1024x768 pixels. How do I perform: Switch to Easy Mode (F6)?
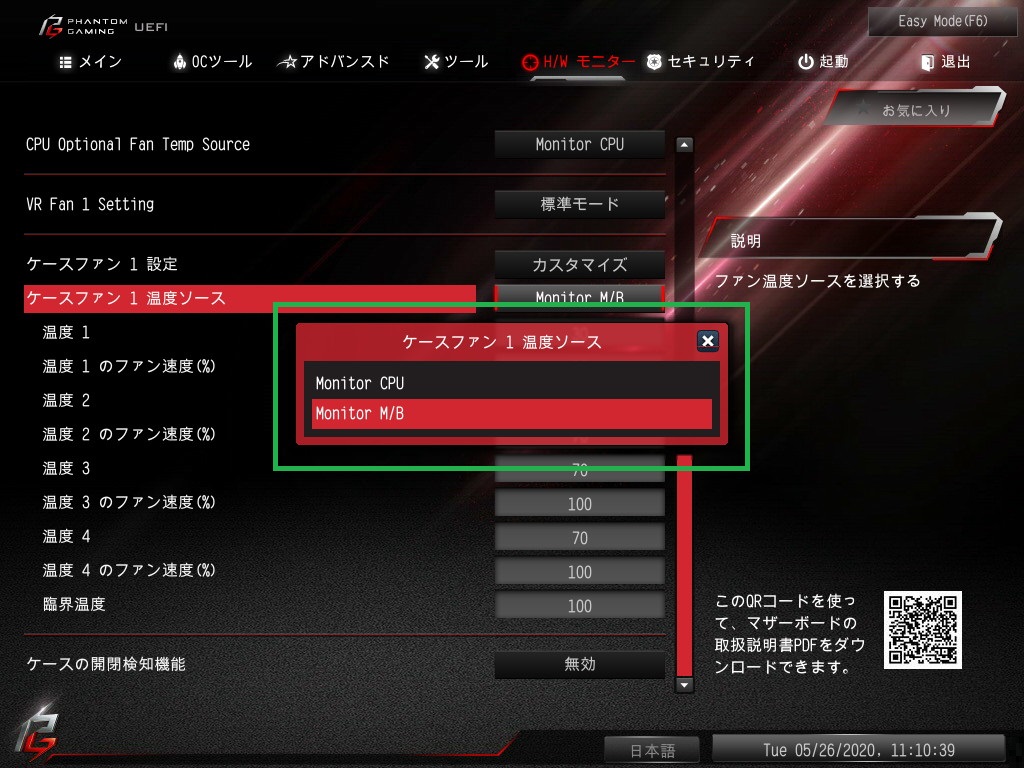click(x=942, y=22)
